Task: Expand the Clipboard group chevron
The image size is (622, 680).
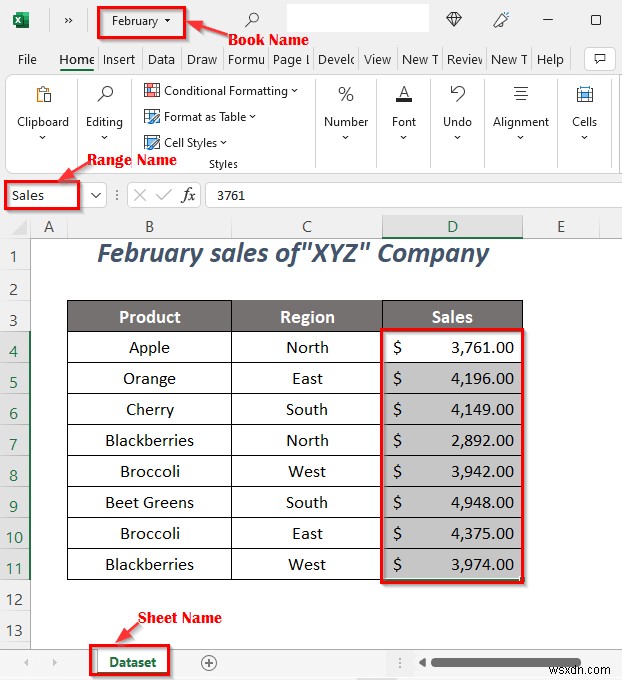Action: (x=43, y=137)
